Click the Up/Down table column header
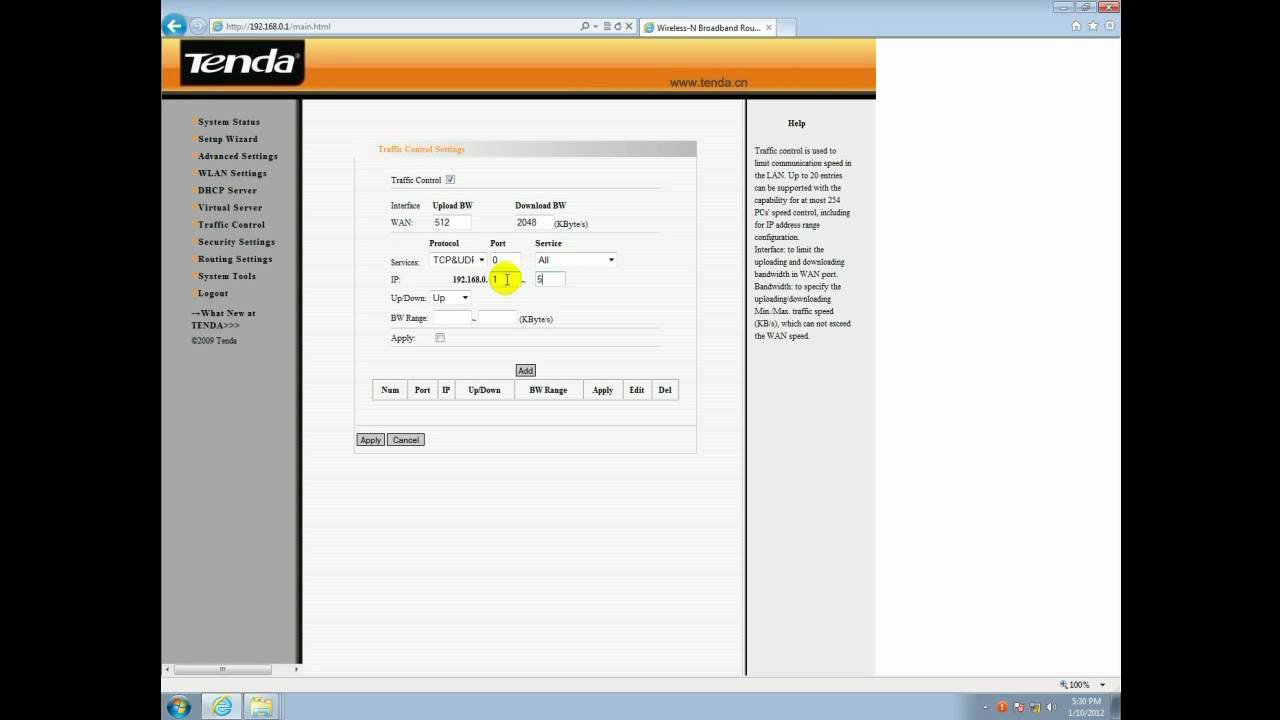1280x720 pixels. (x=484, y=390)
